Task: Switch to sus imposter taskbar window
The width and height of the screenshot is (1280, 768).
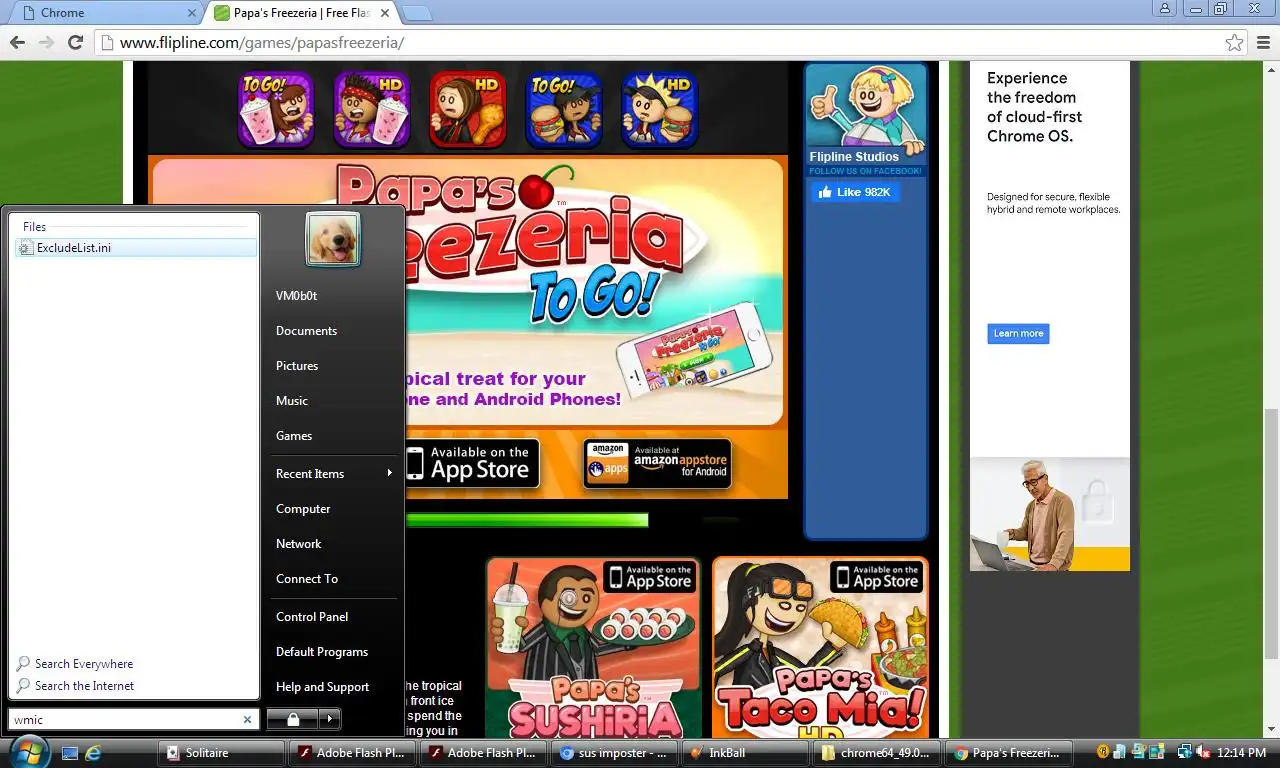Action: tap(616, 753)
